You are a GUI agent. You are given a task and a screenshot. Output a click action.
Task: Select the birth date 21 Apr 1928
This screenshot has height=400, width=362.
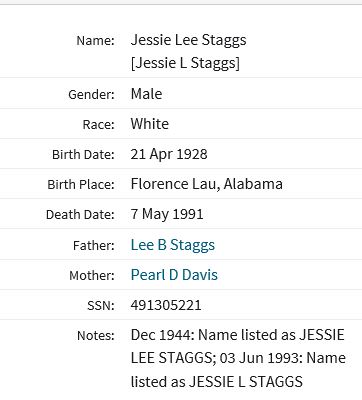click(x=169, y=154)
